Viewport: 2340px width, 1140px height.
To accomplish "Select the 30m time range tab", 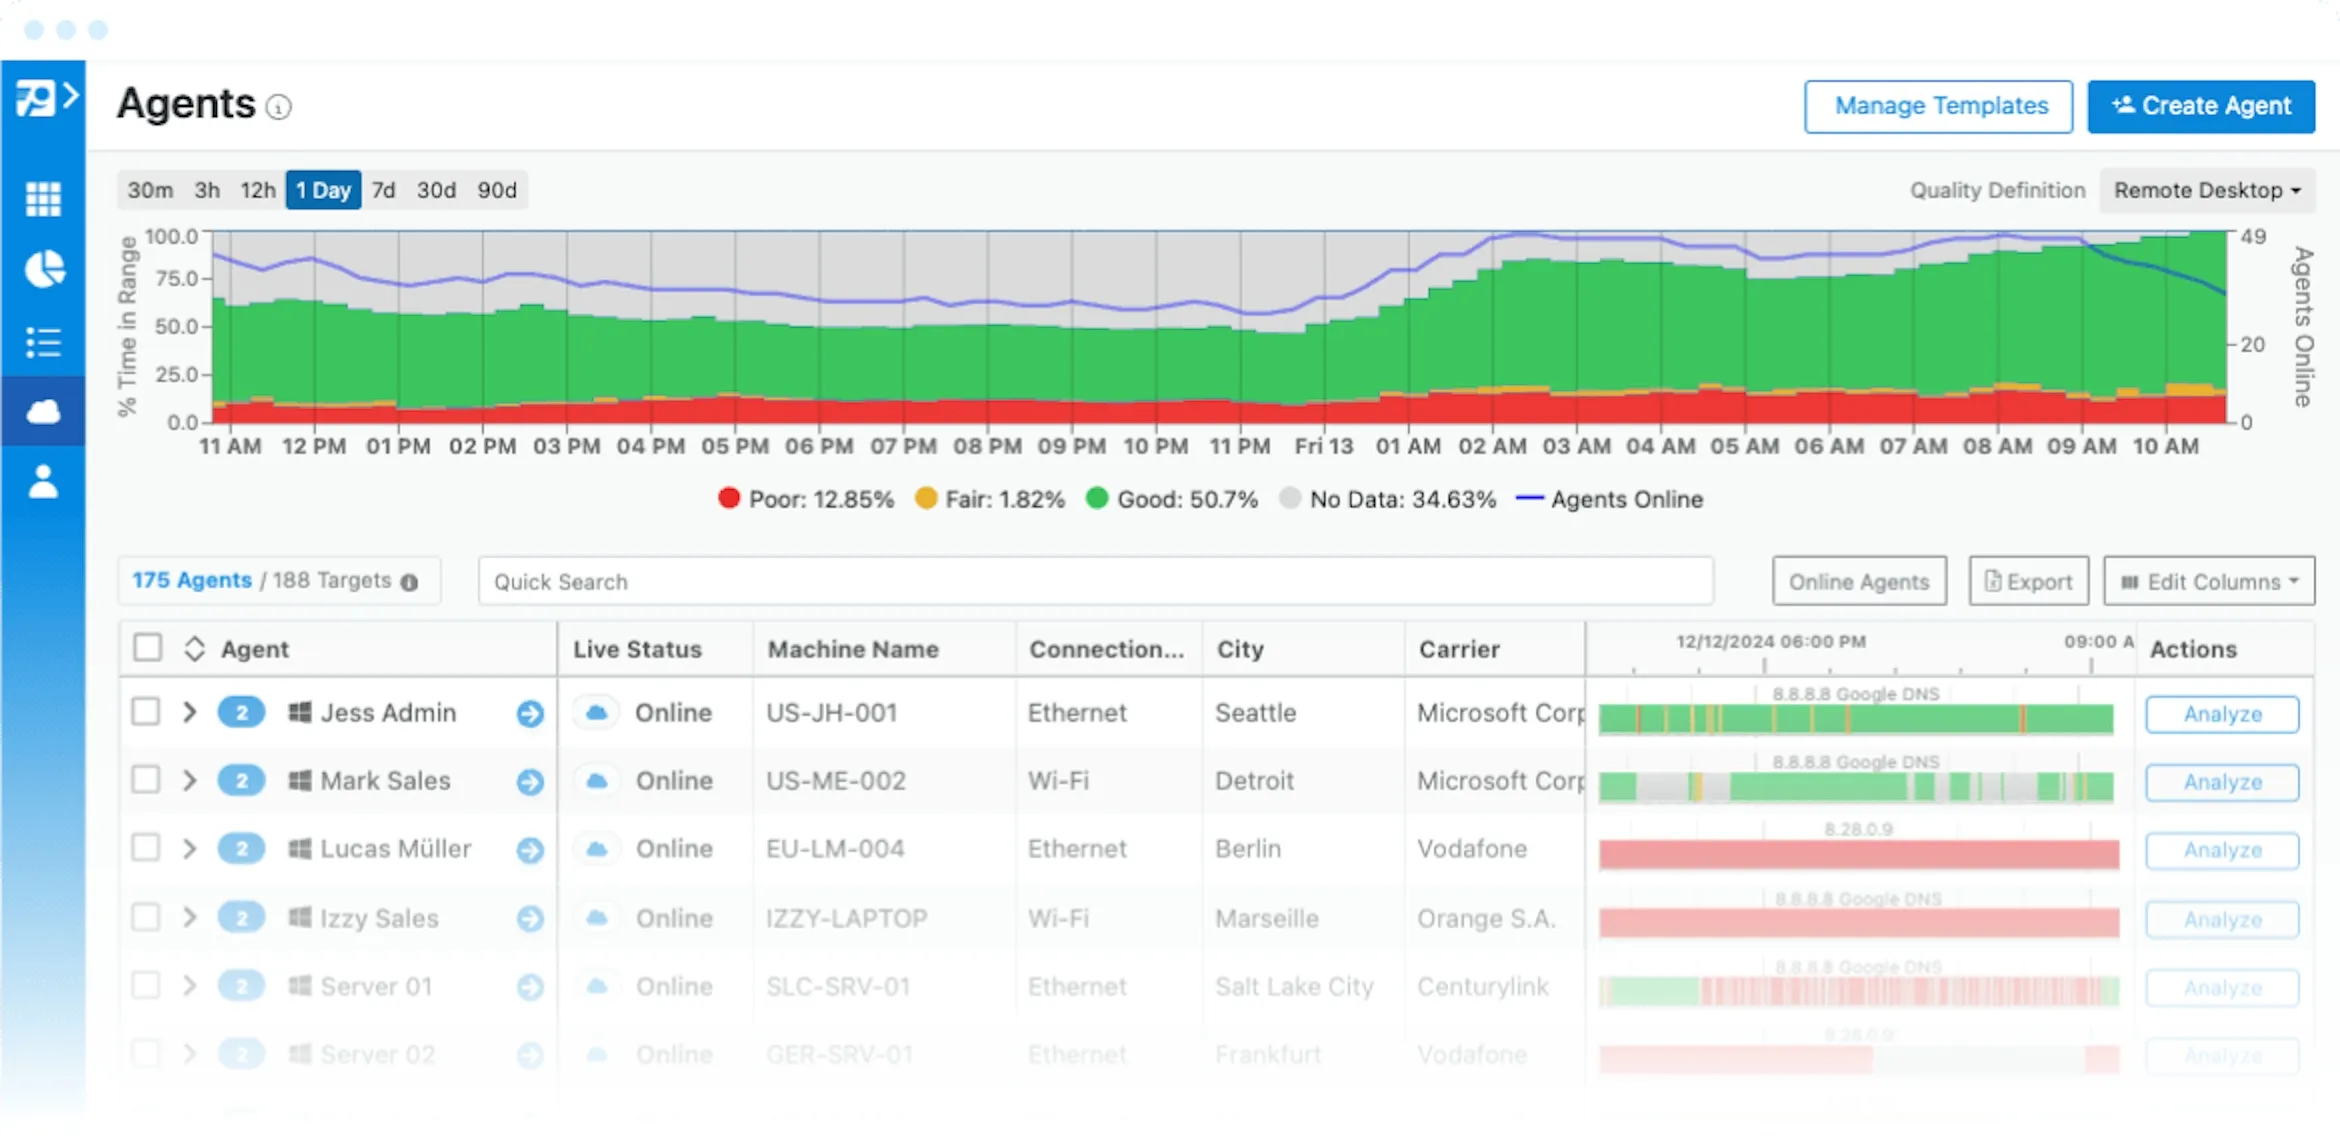I will [x=150, y=190].
